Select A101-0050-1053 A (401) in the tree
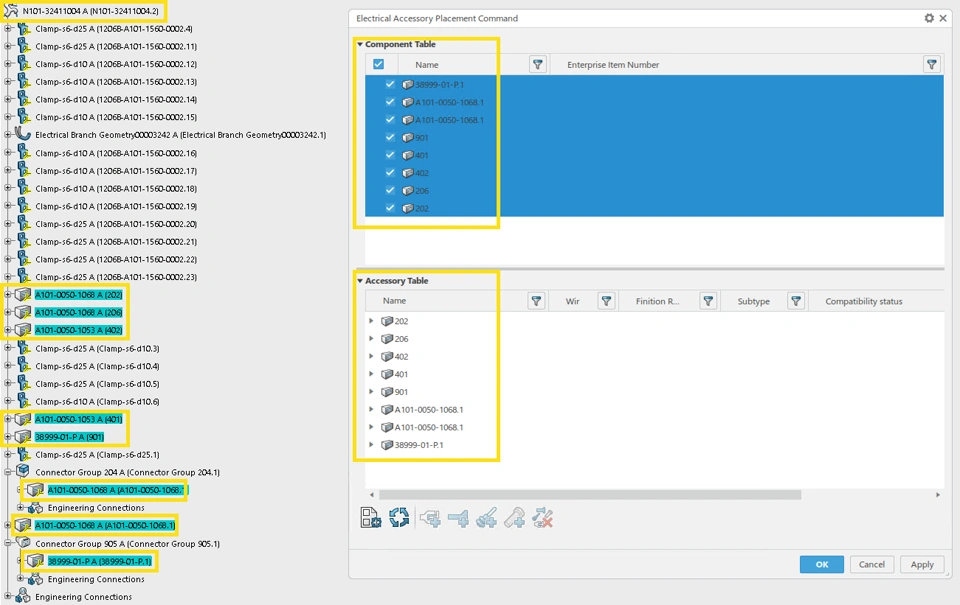 click(78, 419)
